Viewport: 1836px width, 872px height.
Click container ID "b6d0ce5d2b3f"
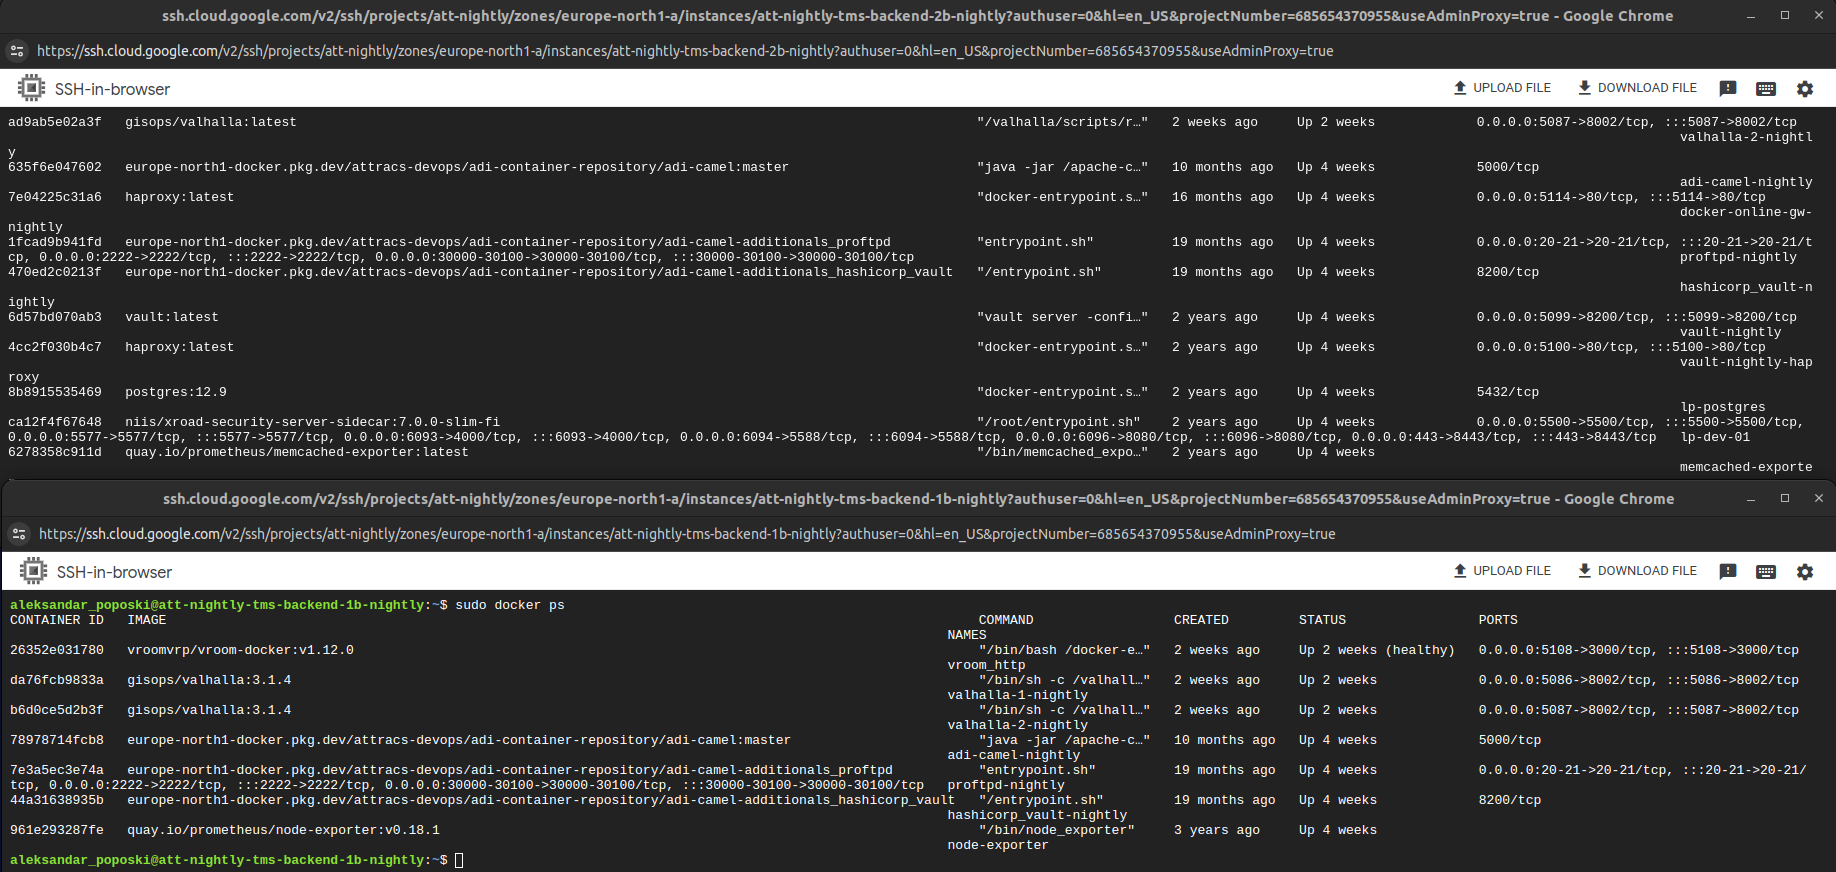(x=57, y=710)
